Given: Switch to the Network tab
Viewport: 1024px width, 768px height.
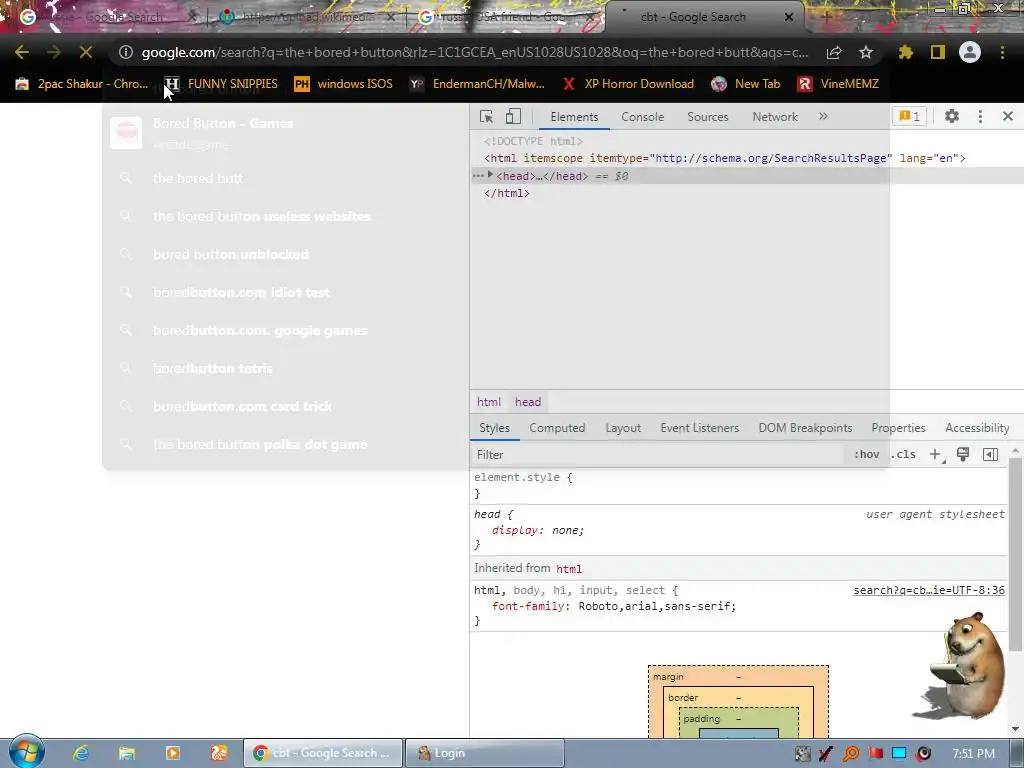Looking at the screenshot, I should [x=775, y=117].
